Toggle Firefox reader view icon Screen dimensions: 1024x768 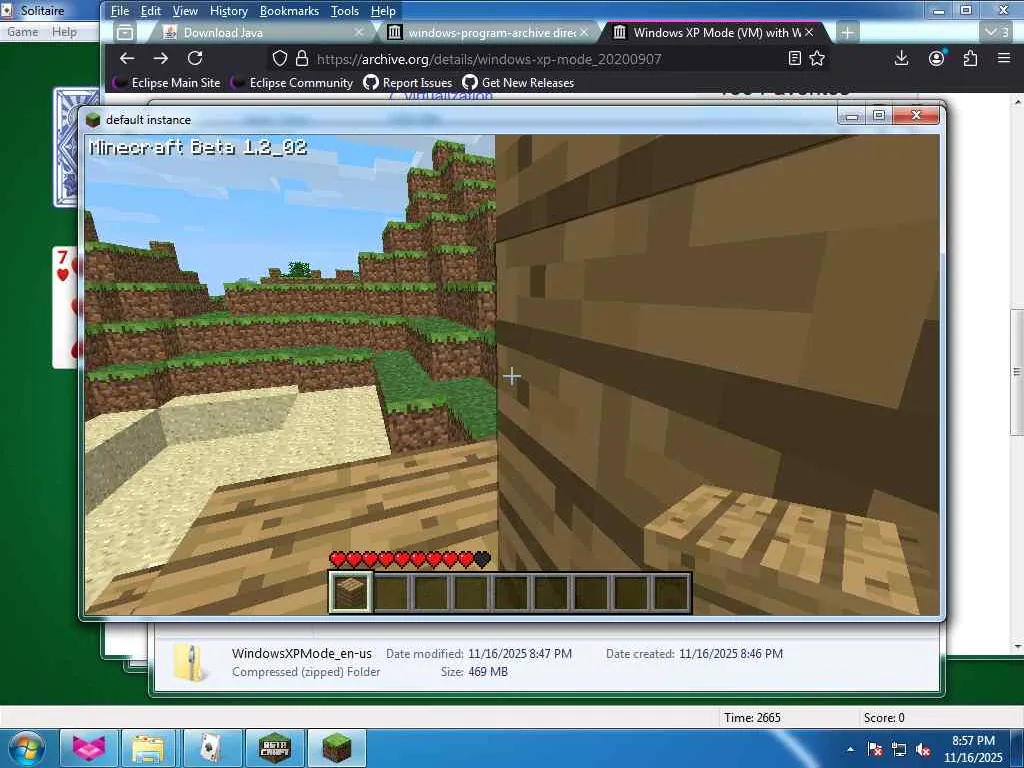click(x=795, y=59)
